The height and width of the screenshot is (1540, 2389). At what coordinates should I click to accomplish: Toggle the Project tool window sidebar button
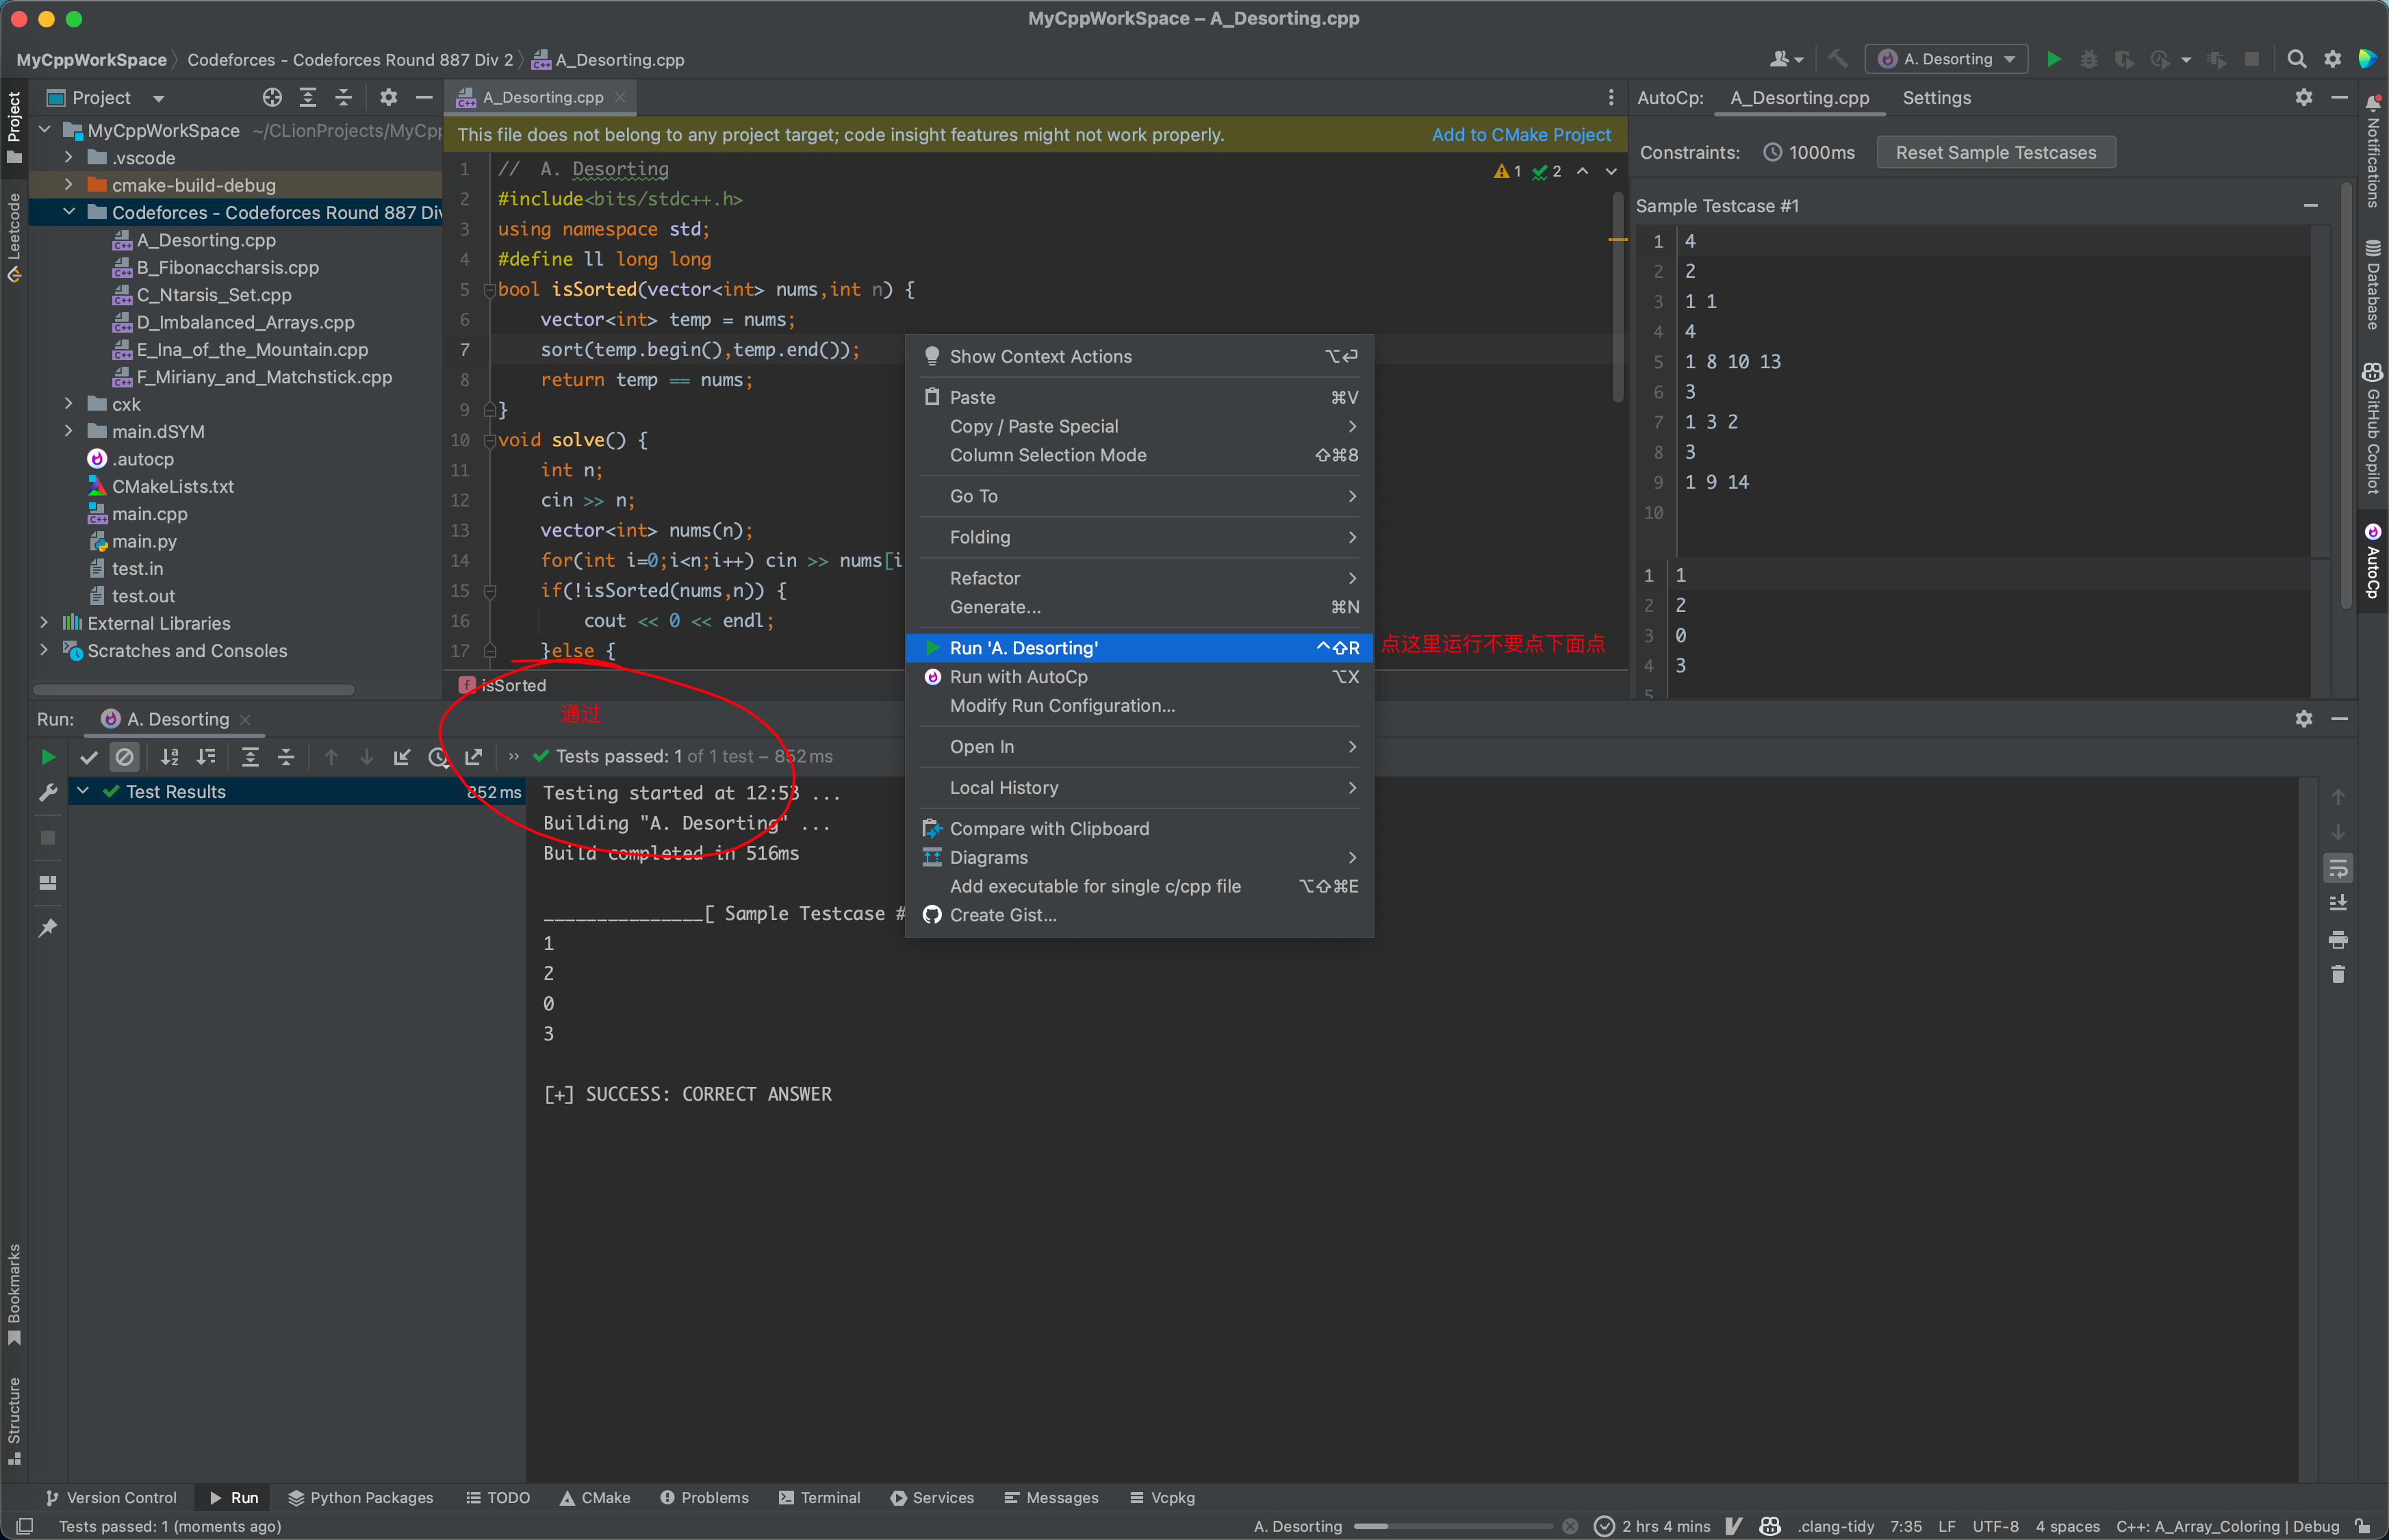tap(14, 128)
